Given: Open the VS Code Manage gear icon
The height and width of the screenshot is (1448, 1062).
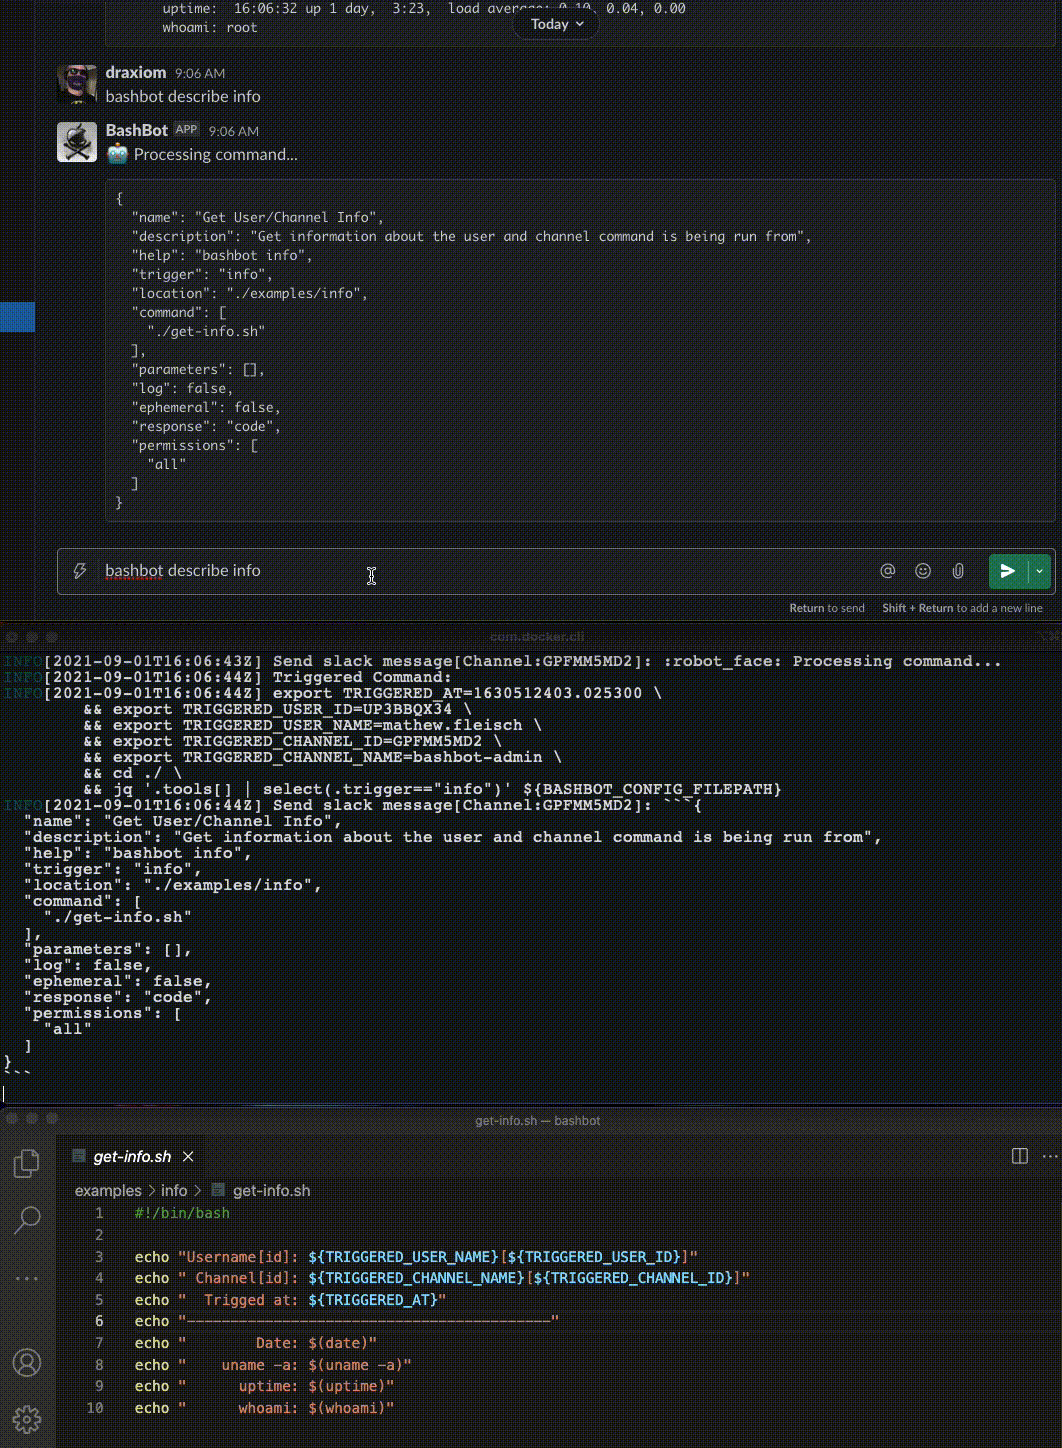Looking at the screenshot, I should click(x=27, y=1419).
